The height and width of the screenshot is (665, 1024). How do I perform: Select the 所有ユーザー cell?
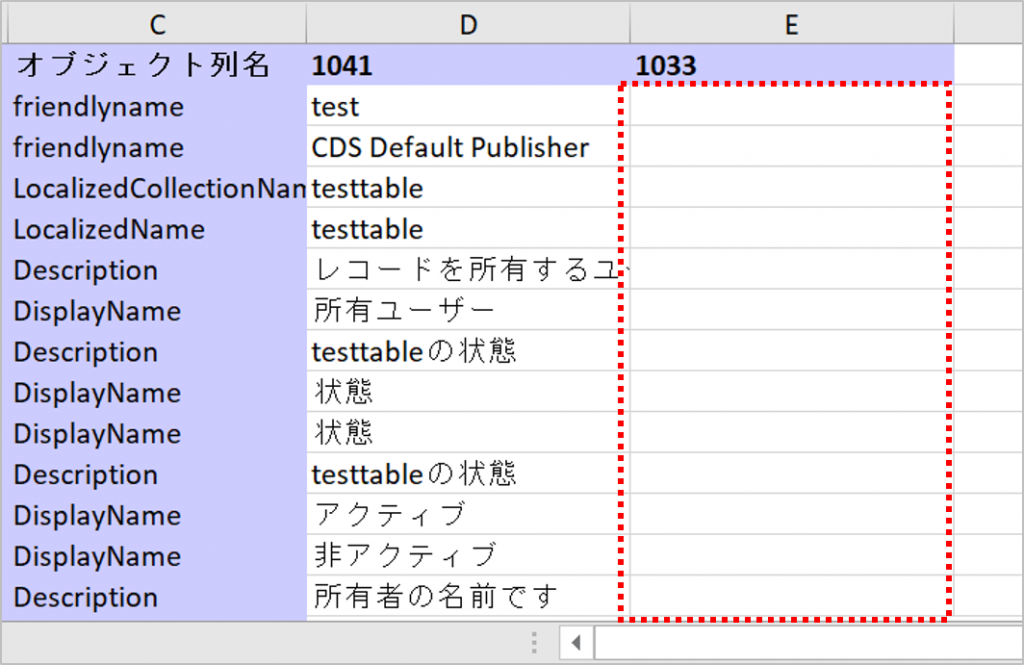tap(468, 311)
